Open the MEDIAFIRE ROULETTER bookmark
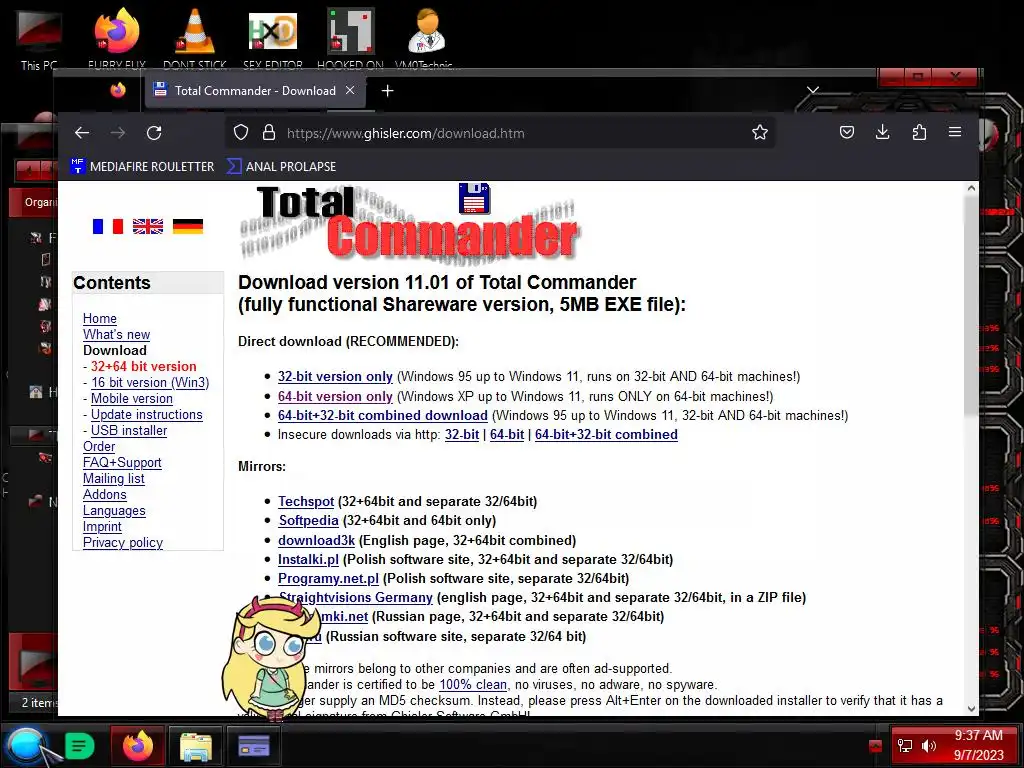Screen dimensions: 1024x768 point(142,167)
